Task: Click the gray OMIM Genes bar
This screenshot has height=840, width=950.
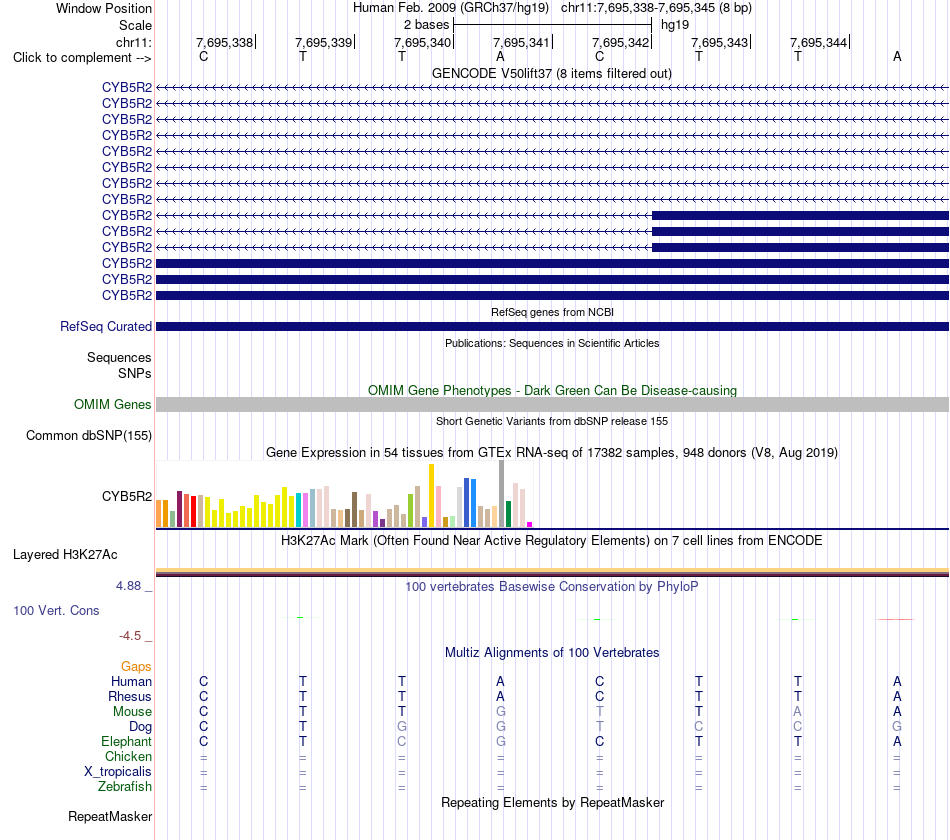Action: point(552,404)
